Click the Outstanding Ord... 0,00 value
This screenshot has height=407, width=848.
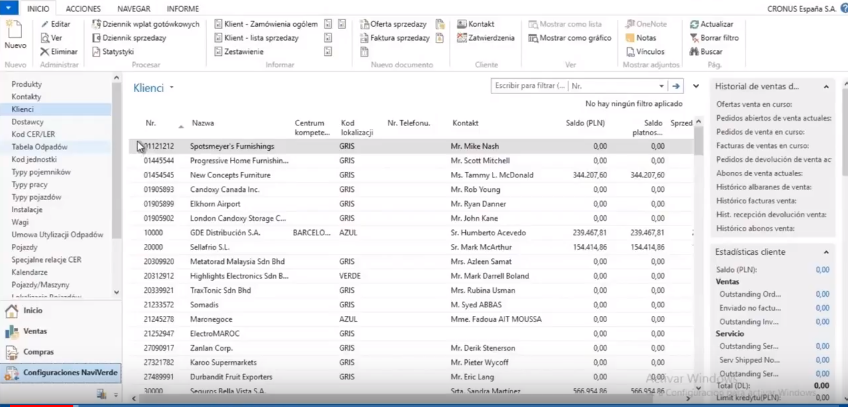pyautogui.click(x=822, y=294)
